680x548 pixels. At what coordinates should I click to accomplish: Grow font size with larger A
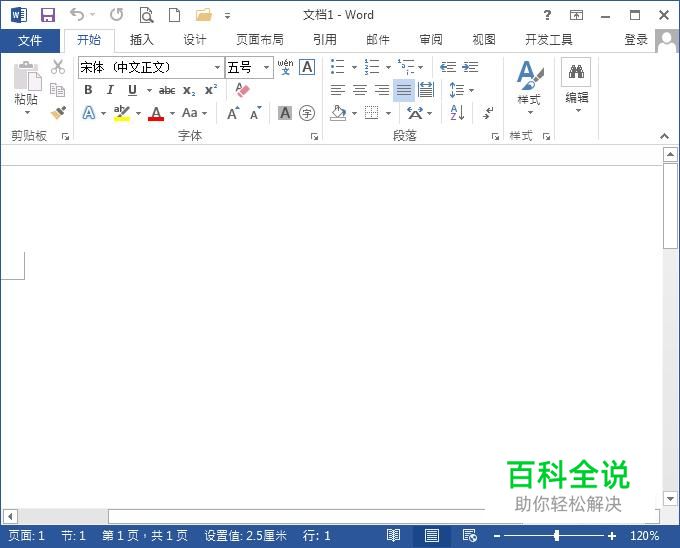(x=233, y=113)
